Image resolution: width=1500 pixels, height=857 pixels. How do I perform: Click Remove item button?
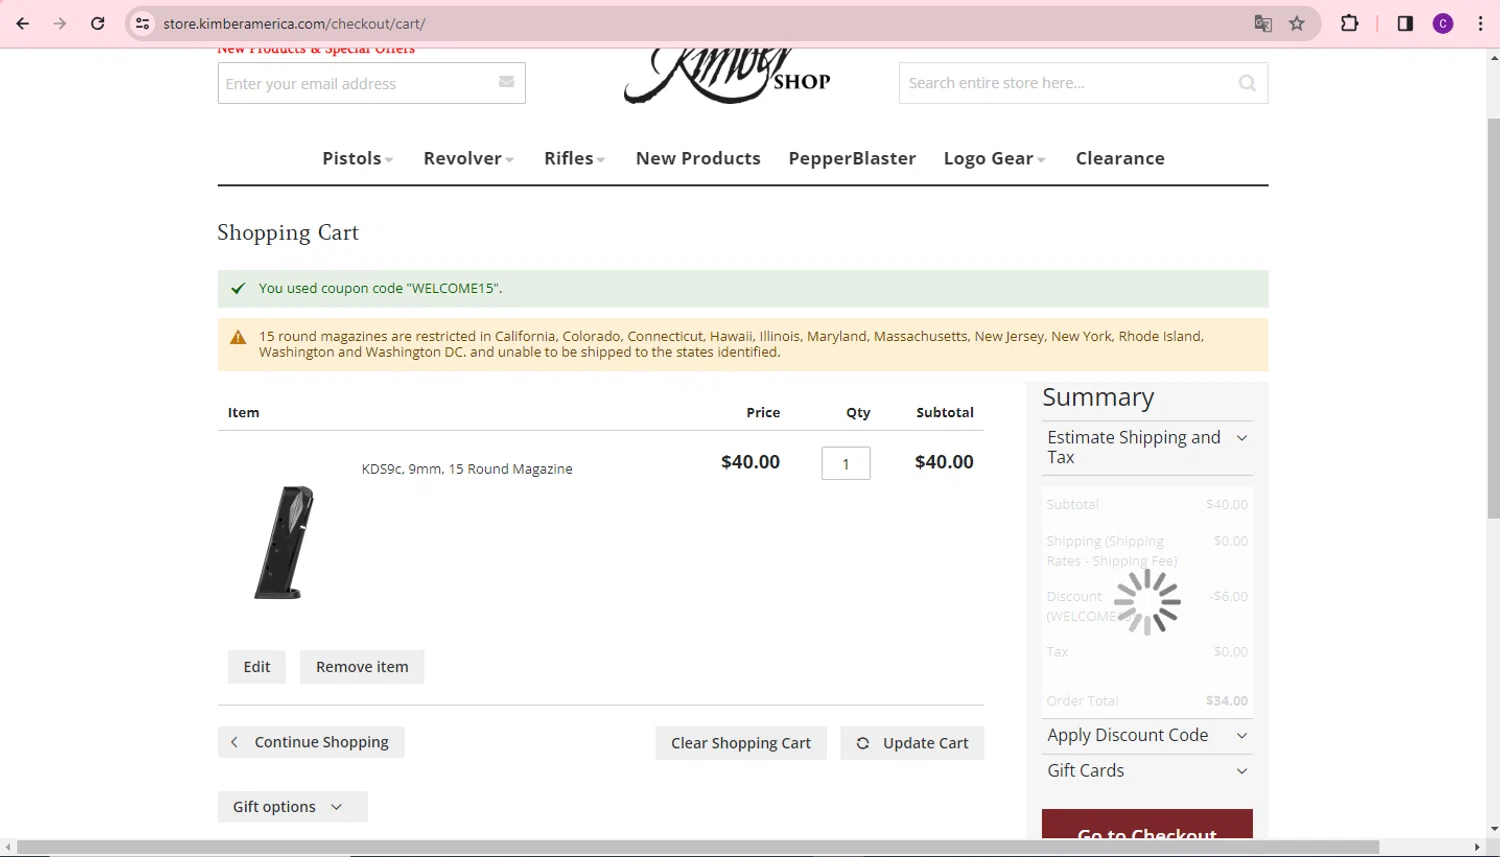pyautogui.click(x=362, y=667)
